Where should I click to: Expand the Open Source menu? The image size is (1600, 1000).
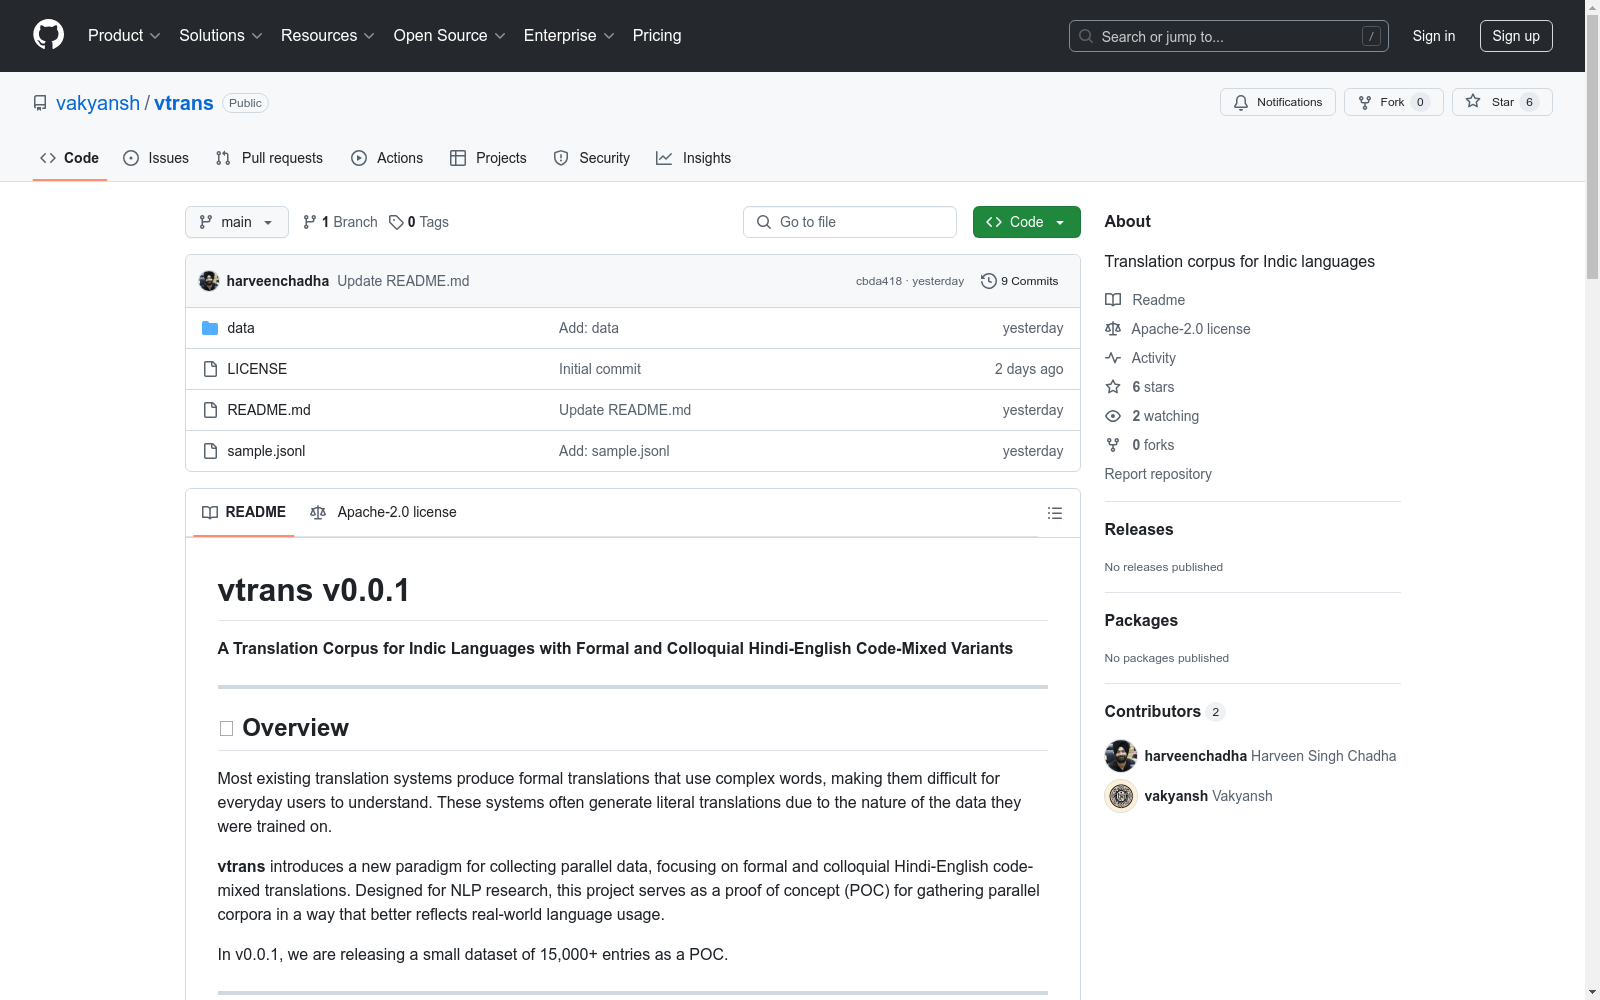pyautogui.click(x=450, y=36)
